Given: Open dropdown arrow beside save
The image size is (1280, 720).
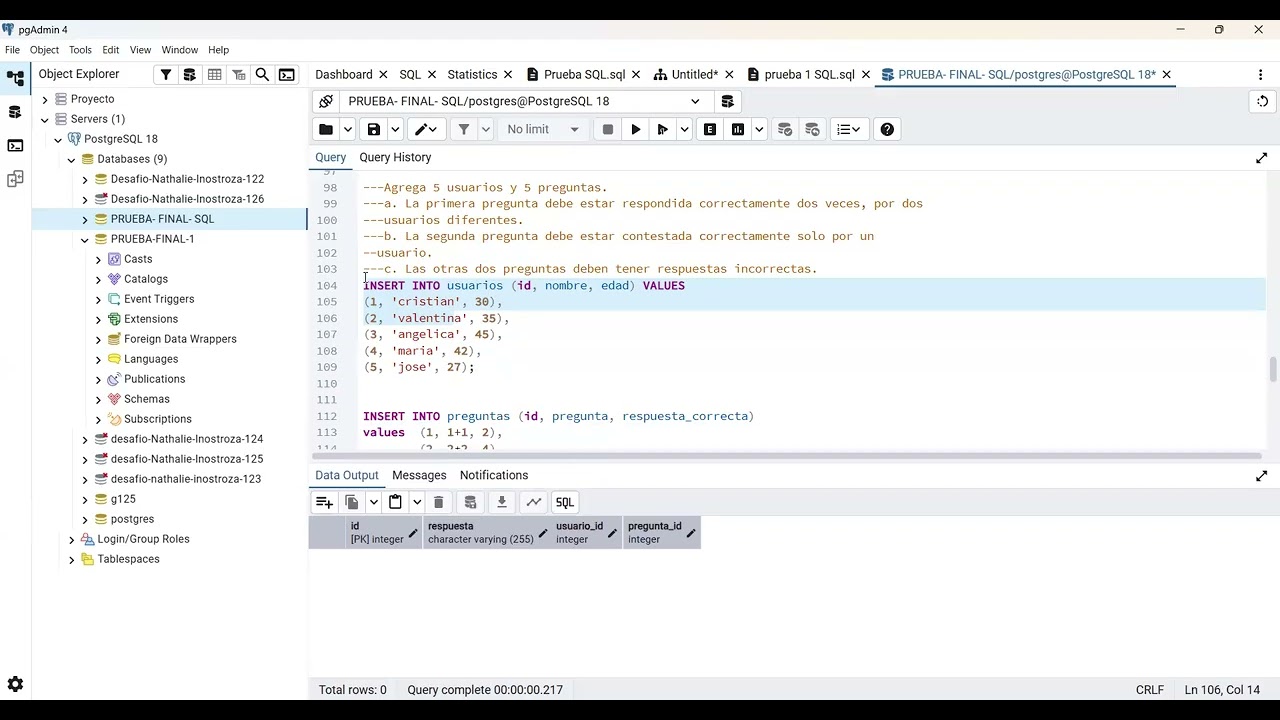Looking at the screenshot, I should (x=395, y=129).
